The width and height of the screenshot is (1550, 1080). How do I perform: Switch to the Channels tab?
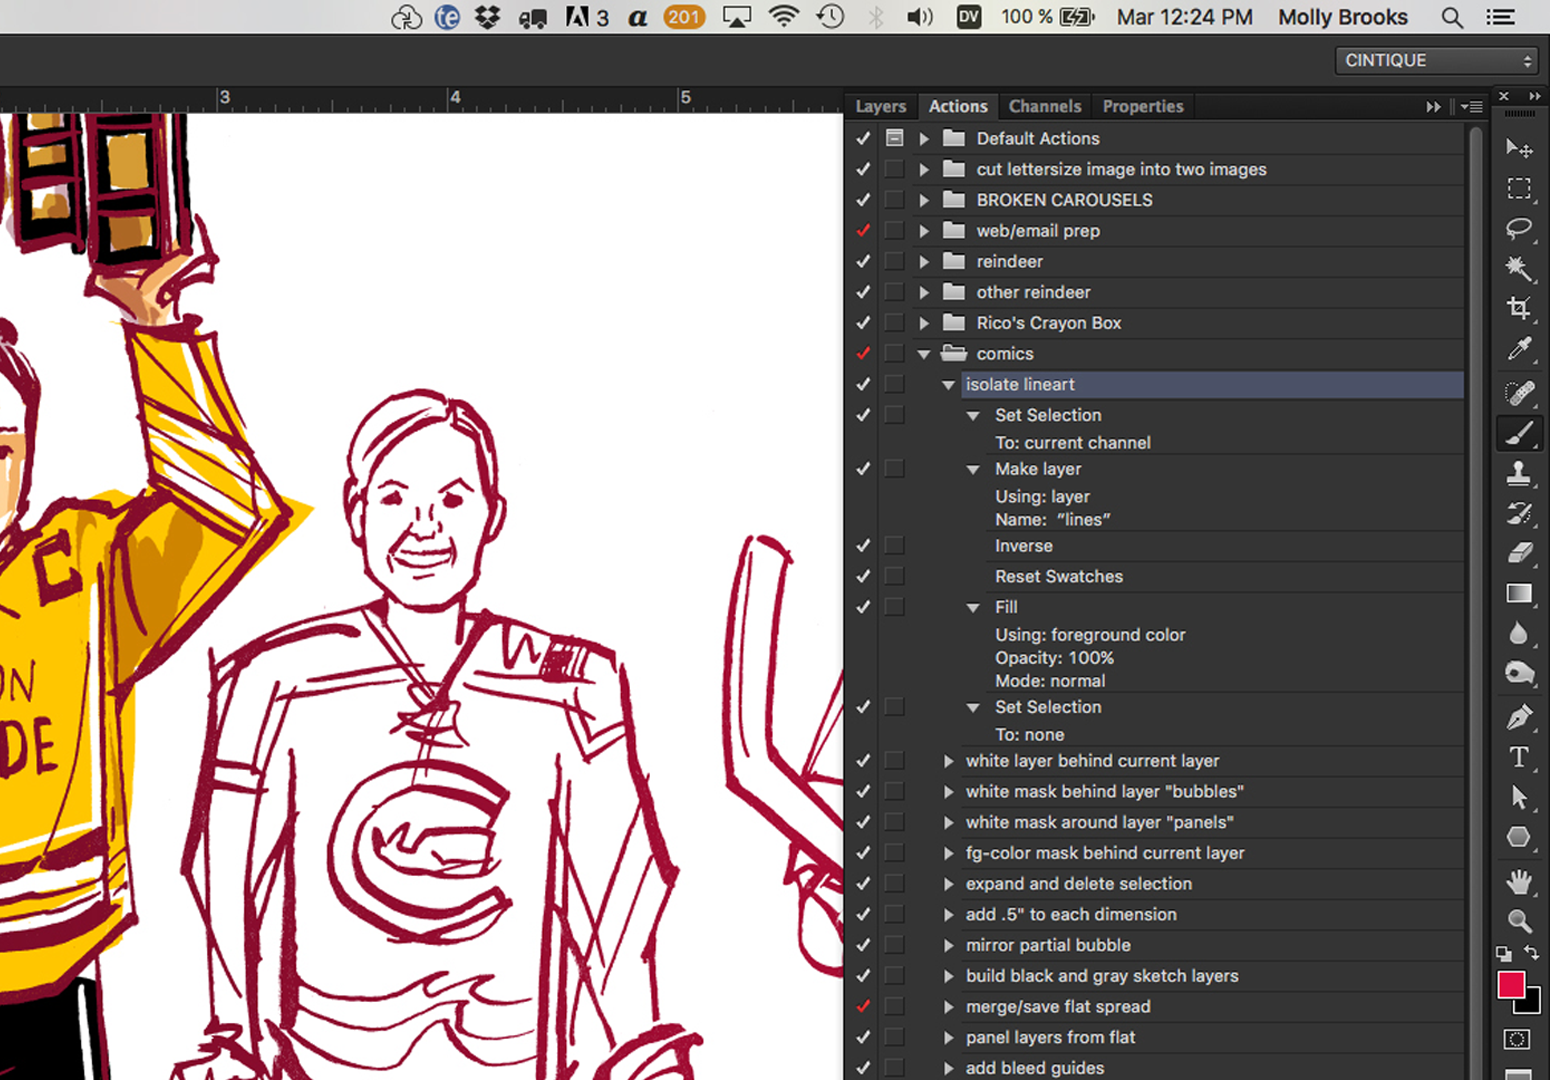1044,106
